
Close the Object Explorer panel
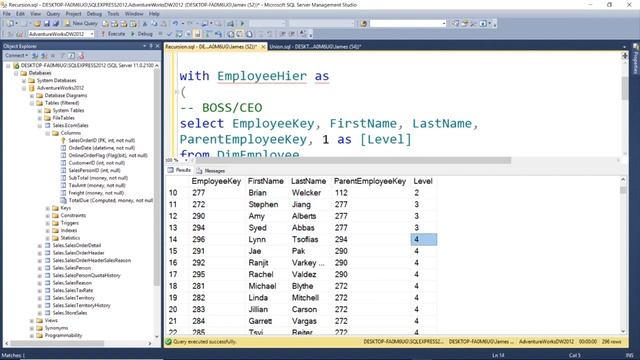[x=158, y=46]
